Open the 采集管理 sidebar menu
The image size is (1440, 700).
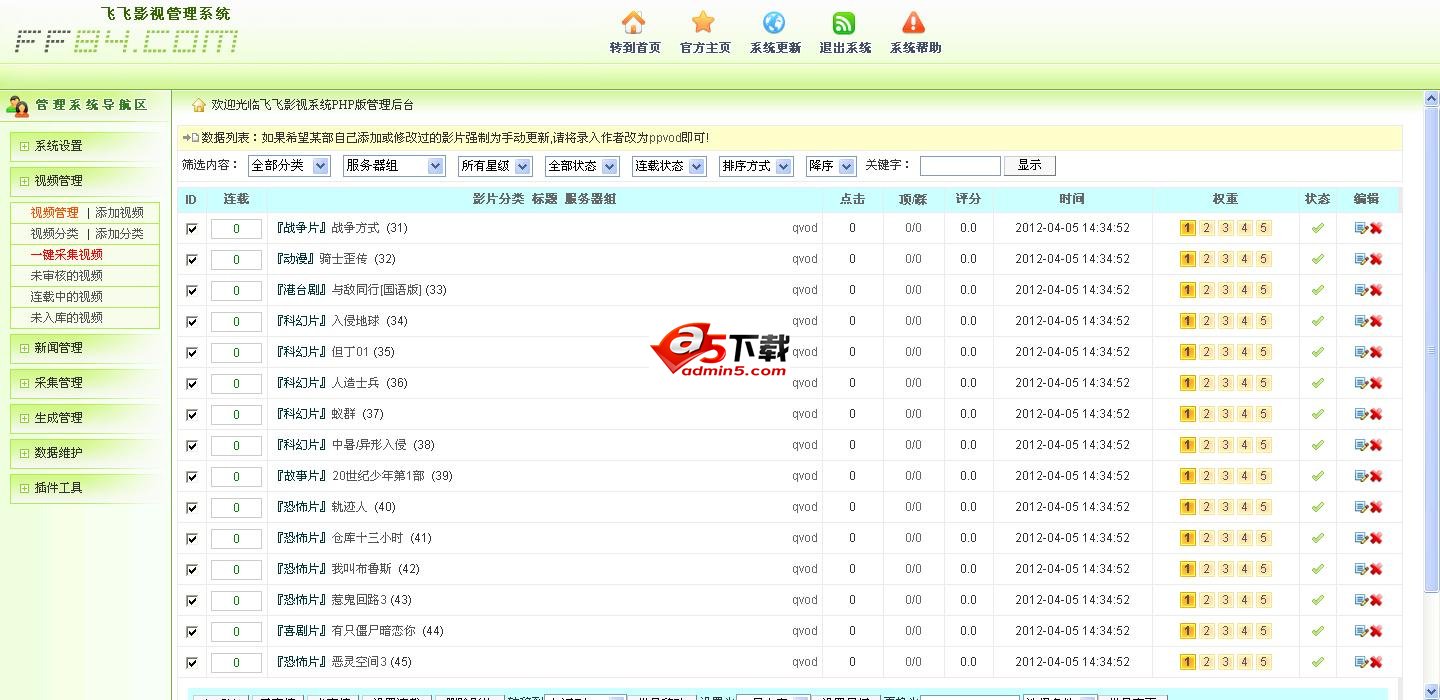click(x=59, y=383)
